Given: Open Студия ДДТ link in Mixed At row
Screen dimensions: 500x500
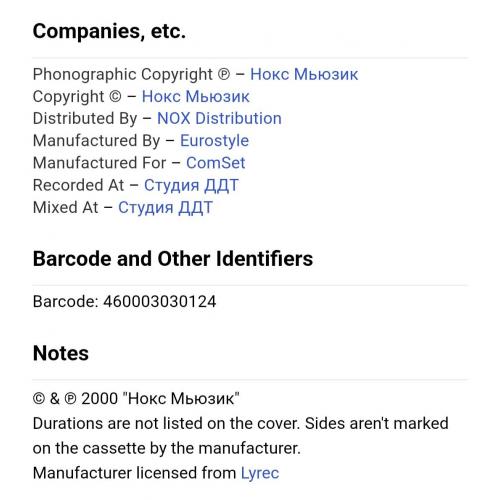Looking at the screenshot, I should (165, 208).
